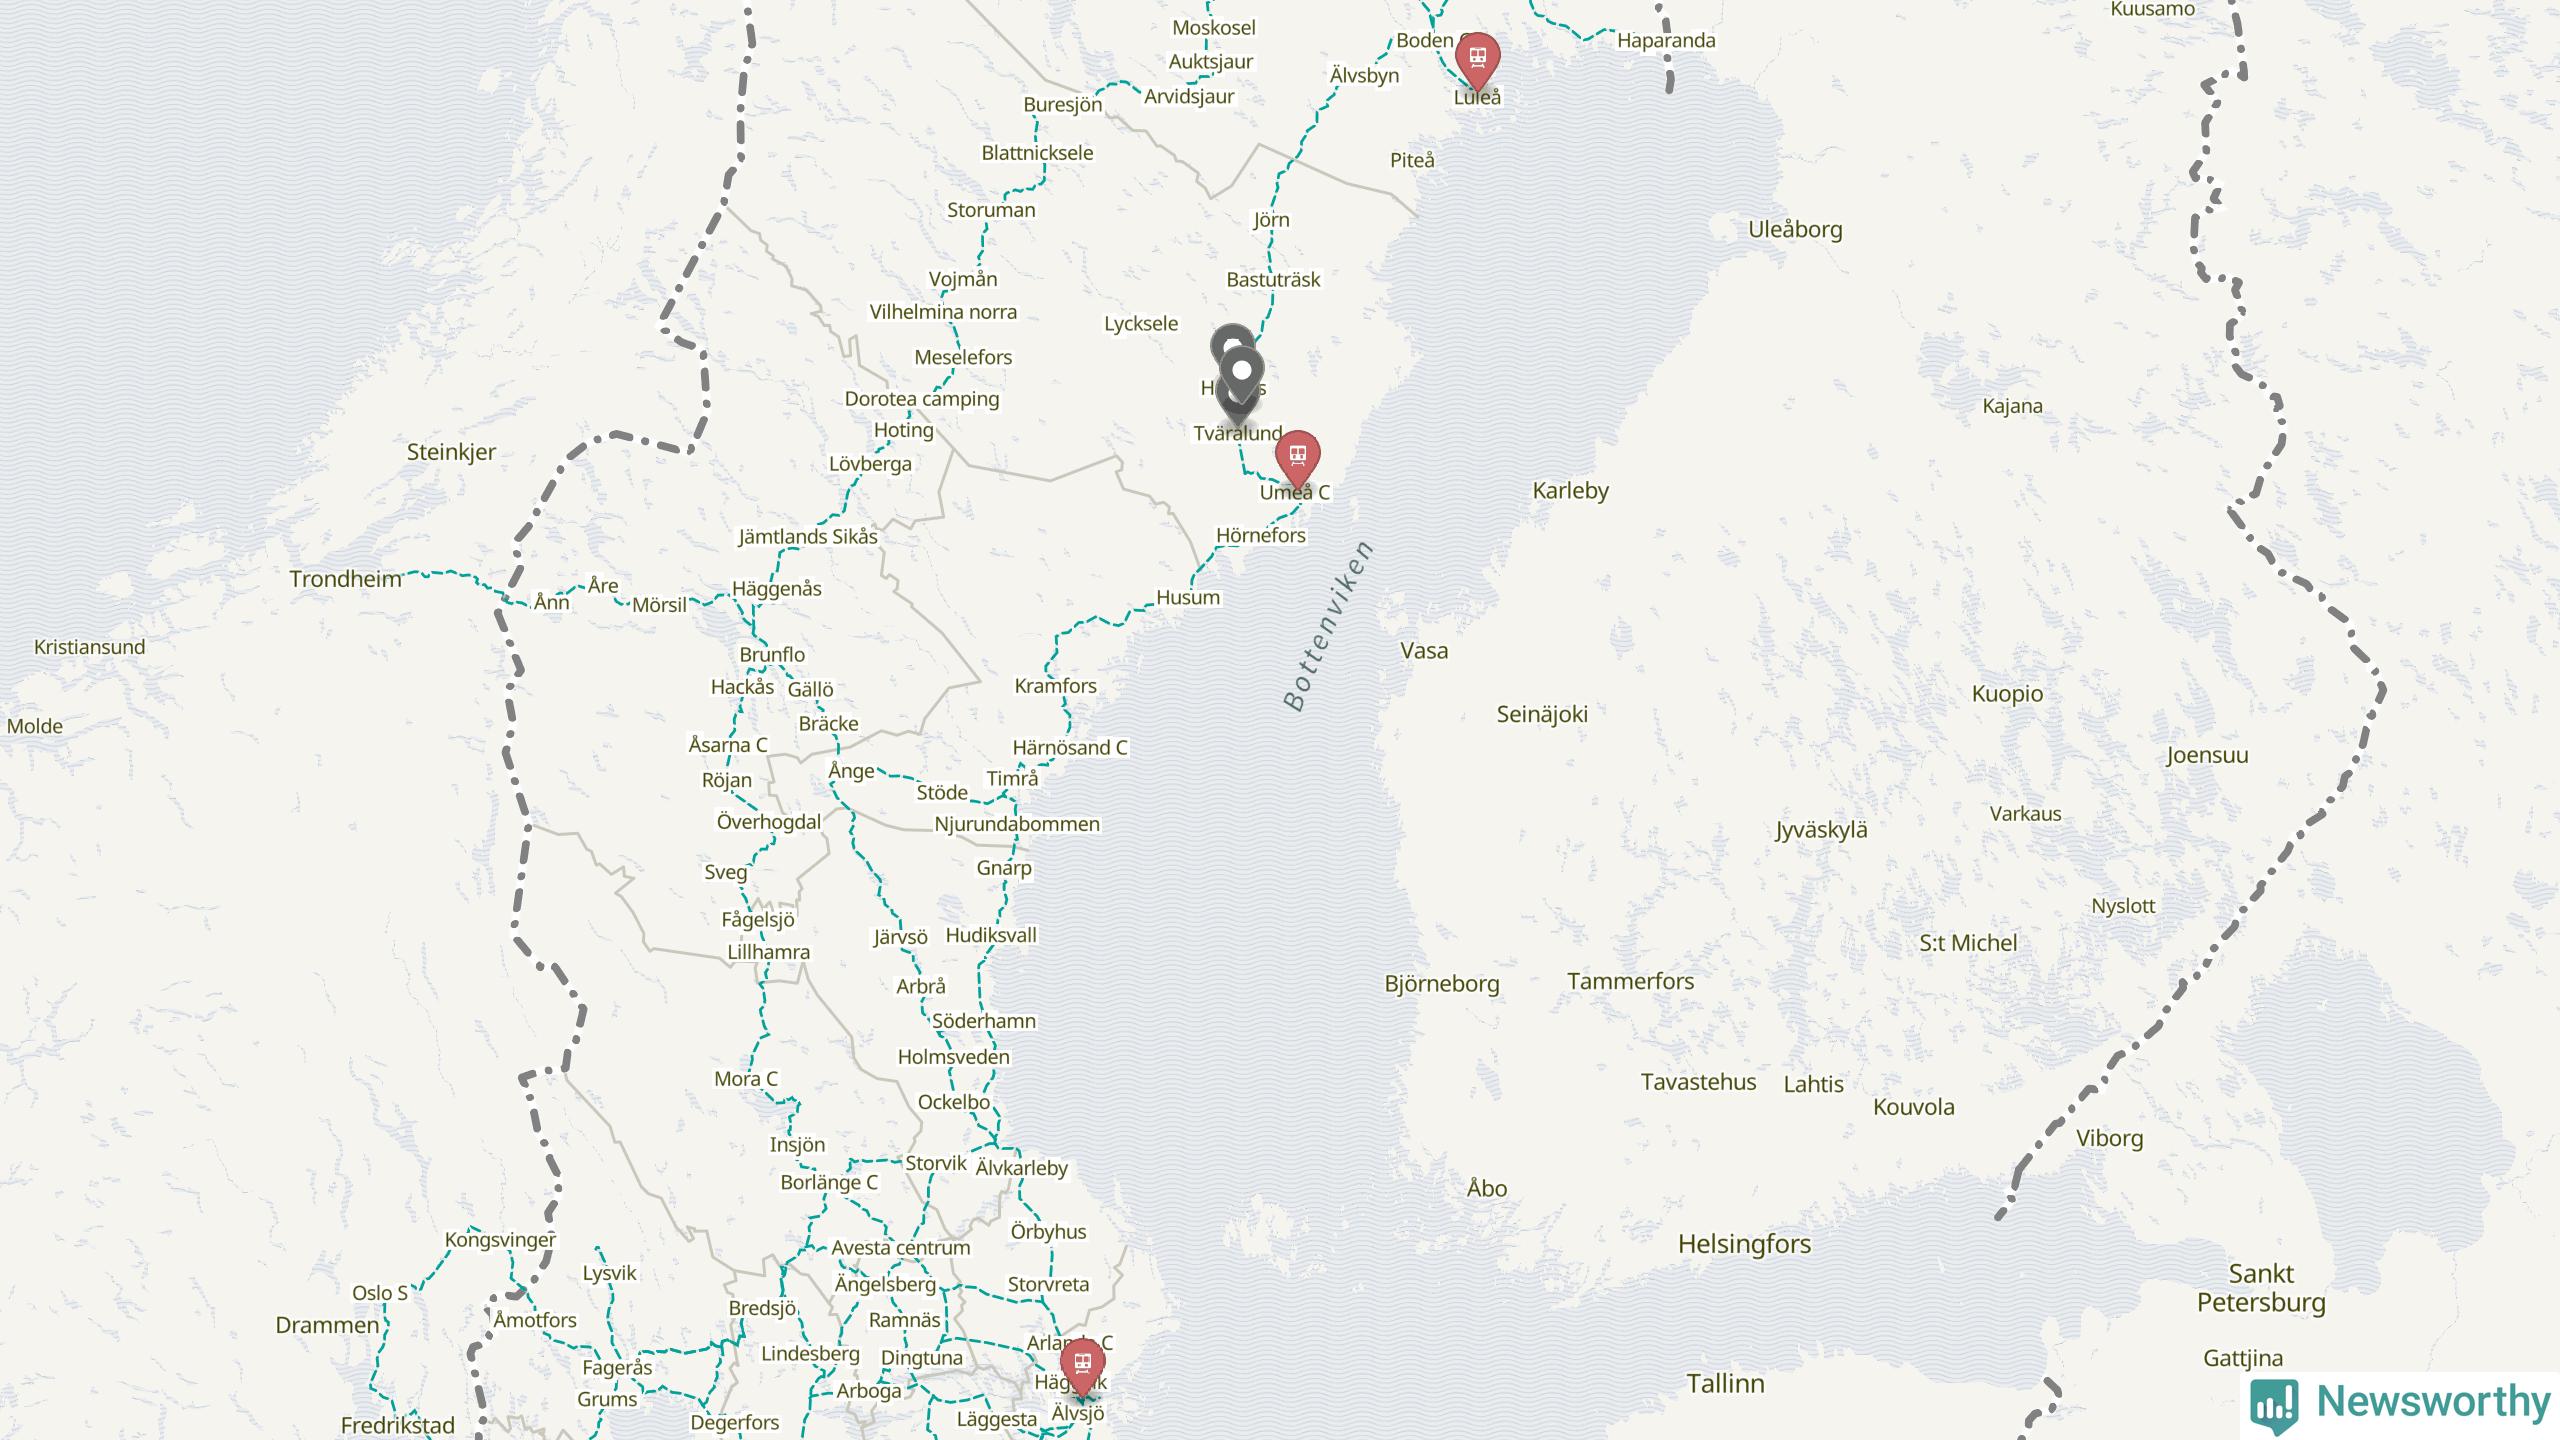The width and height of the screenshot is (2560, 1440).
Task: Select the Helsingfors city label
Action: pyautogui.click(x=1744, y=1244)
